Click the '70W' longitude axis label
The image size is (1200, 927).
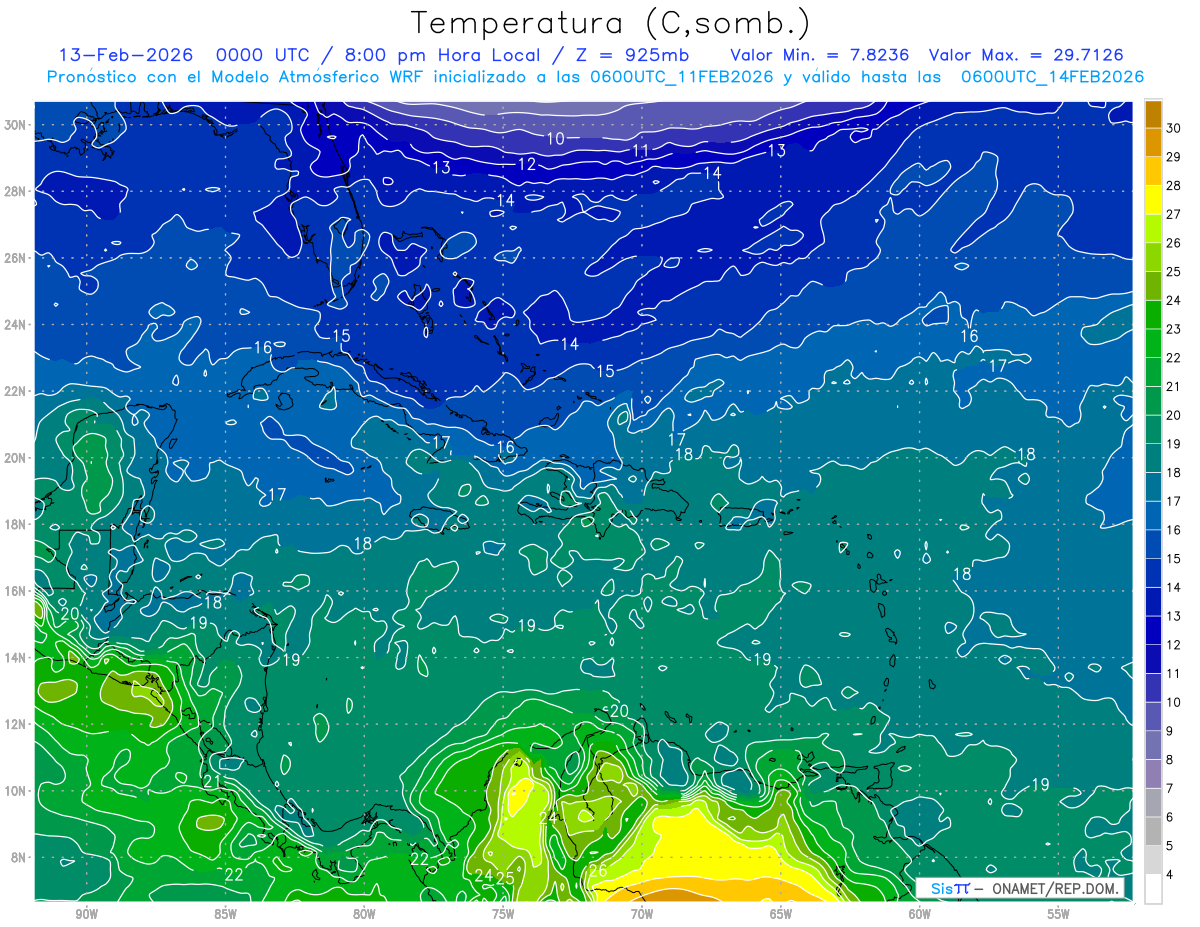tap(642, 915)
